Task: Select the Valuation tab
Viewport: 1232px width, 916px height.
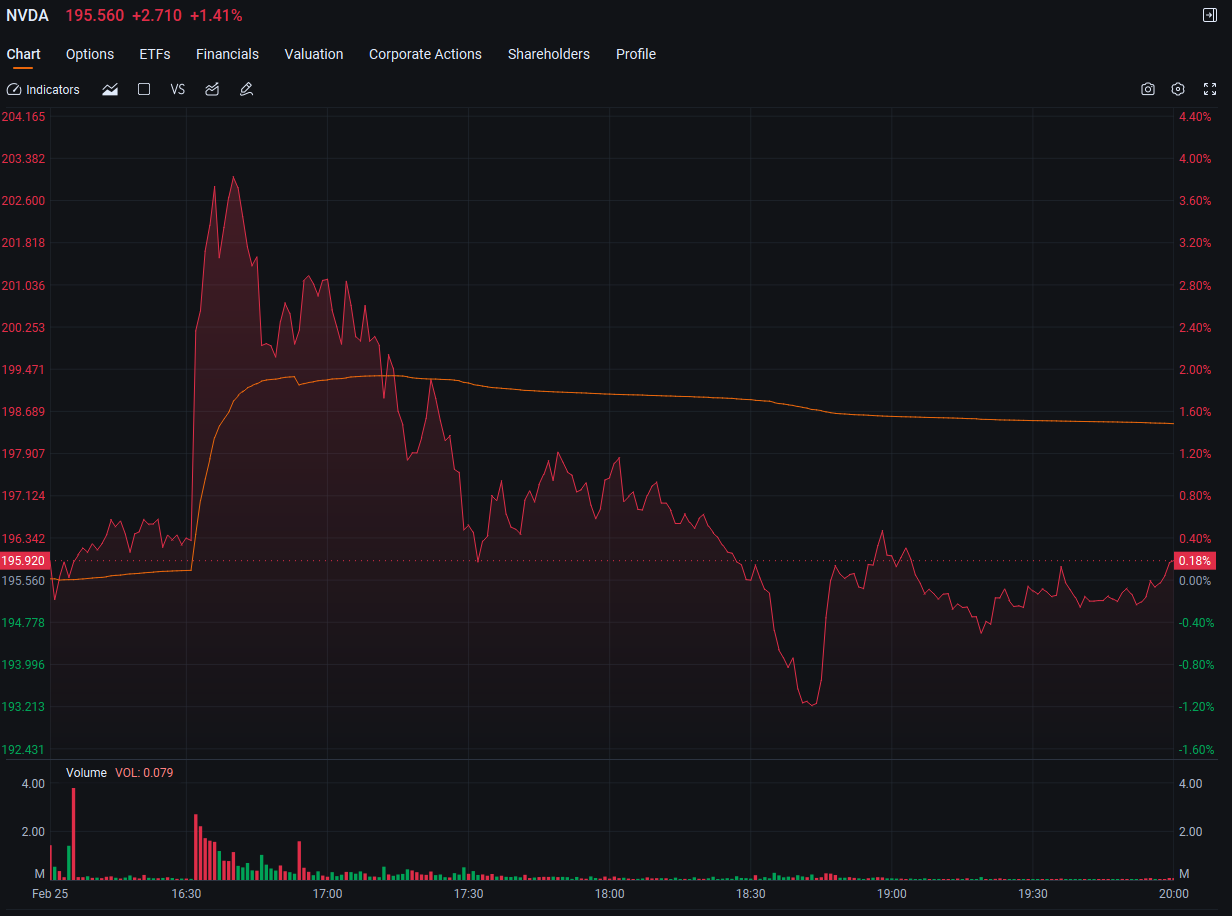Action: (314, 54)
